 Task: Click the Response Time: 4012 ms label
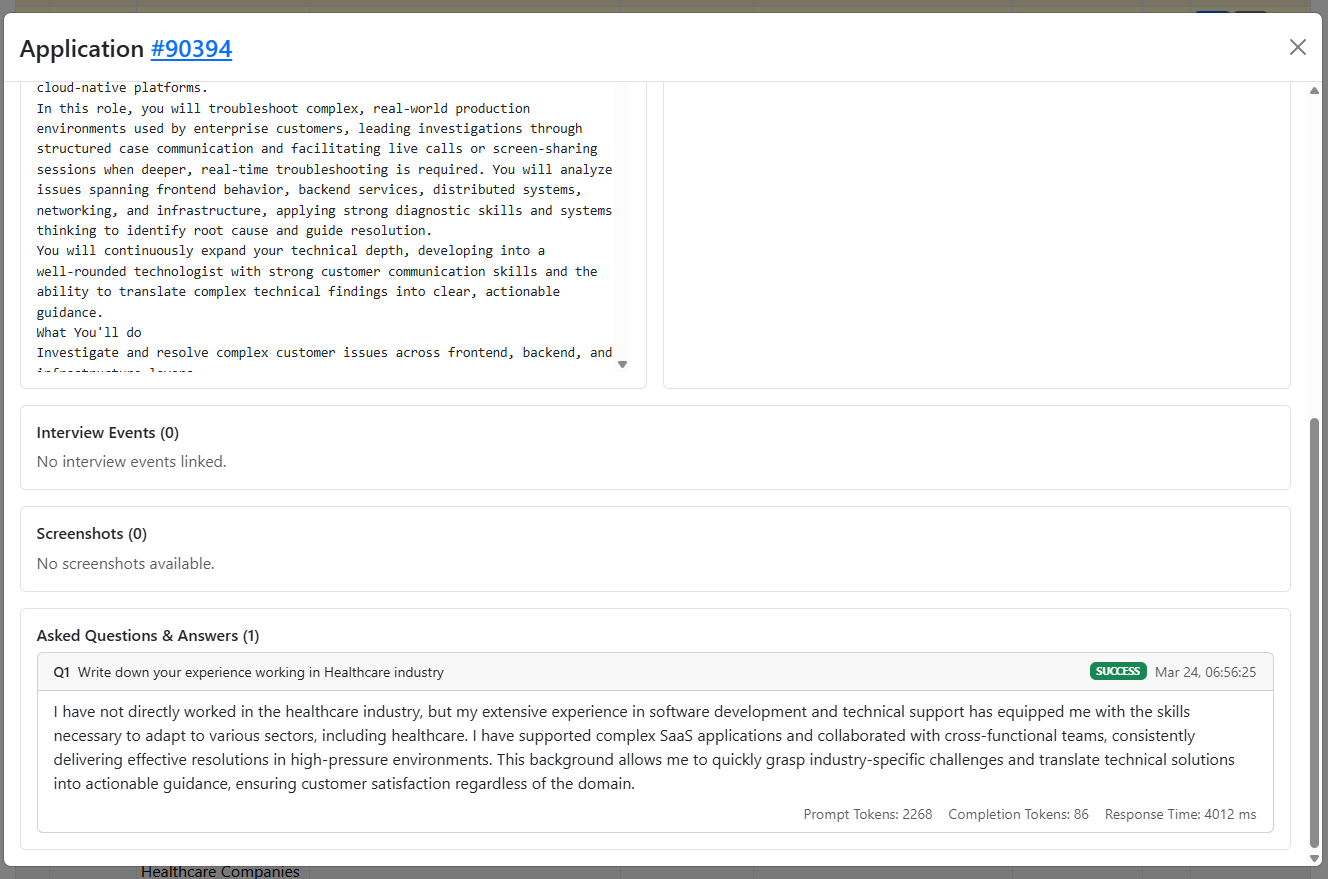click(1180, 814)
